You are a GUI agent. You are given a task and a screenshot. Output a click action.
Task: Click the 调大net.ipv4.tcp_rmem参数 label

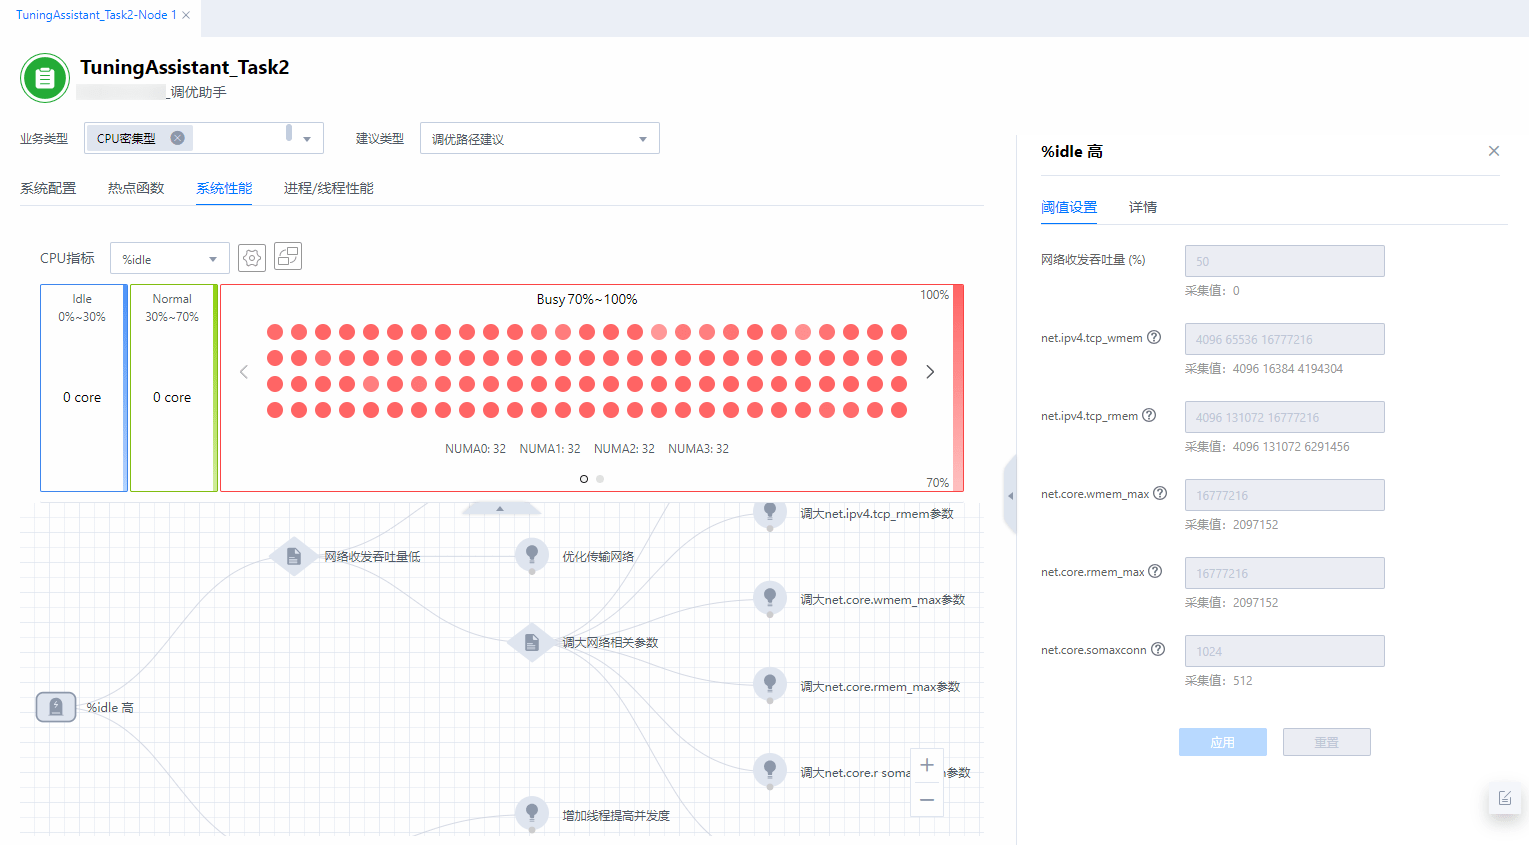coord(877,513)
